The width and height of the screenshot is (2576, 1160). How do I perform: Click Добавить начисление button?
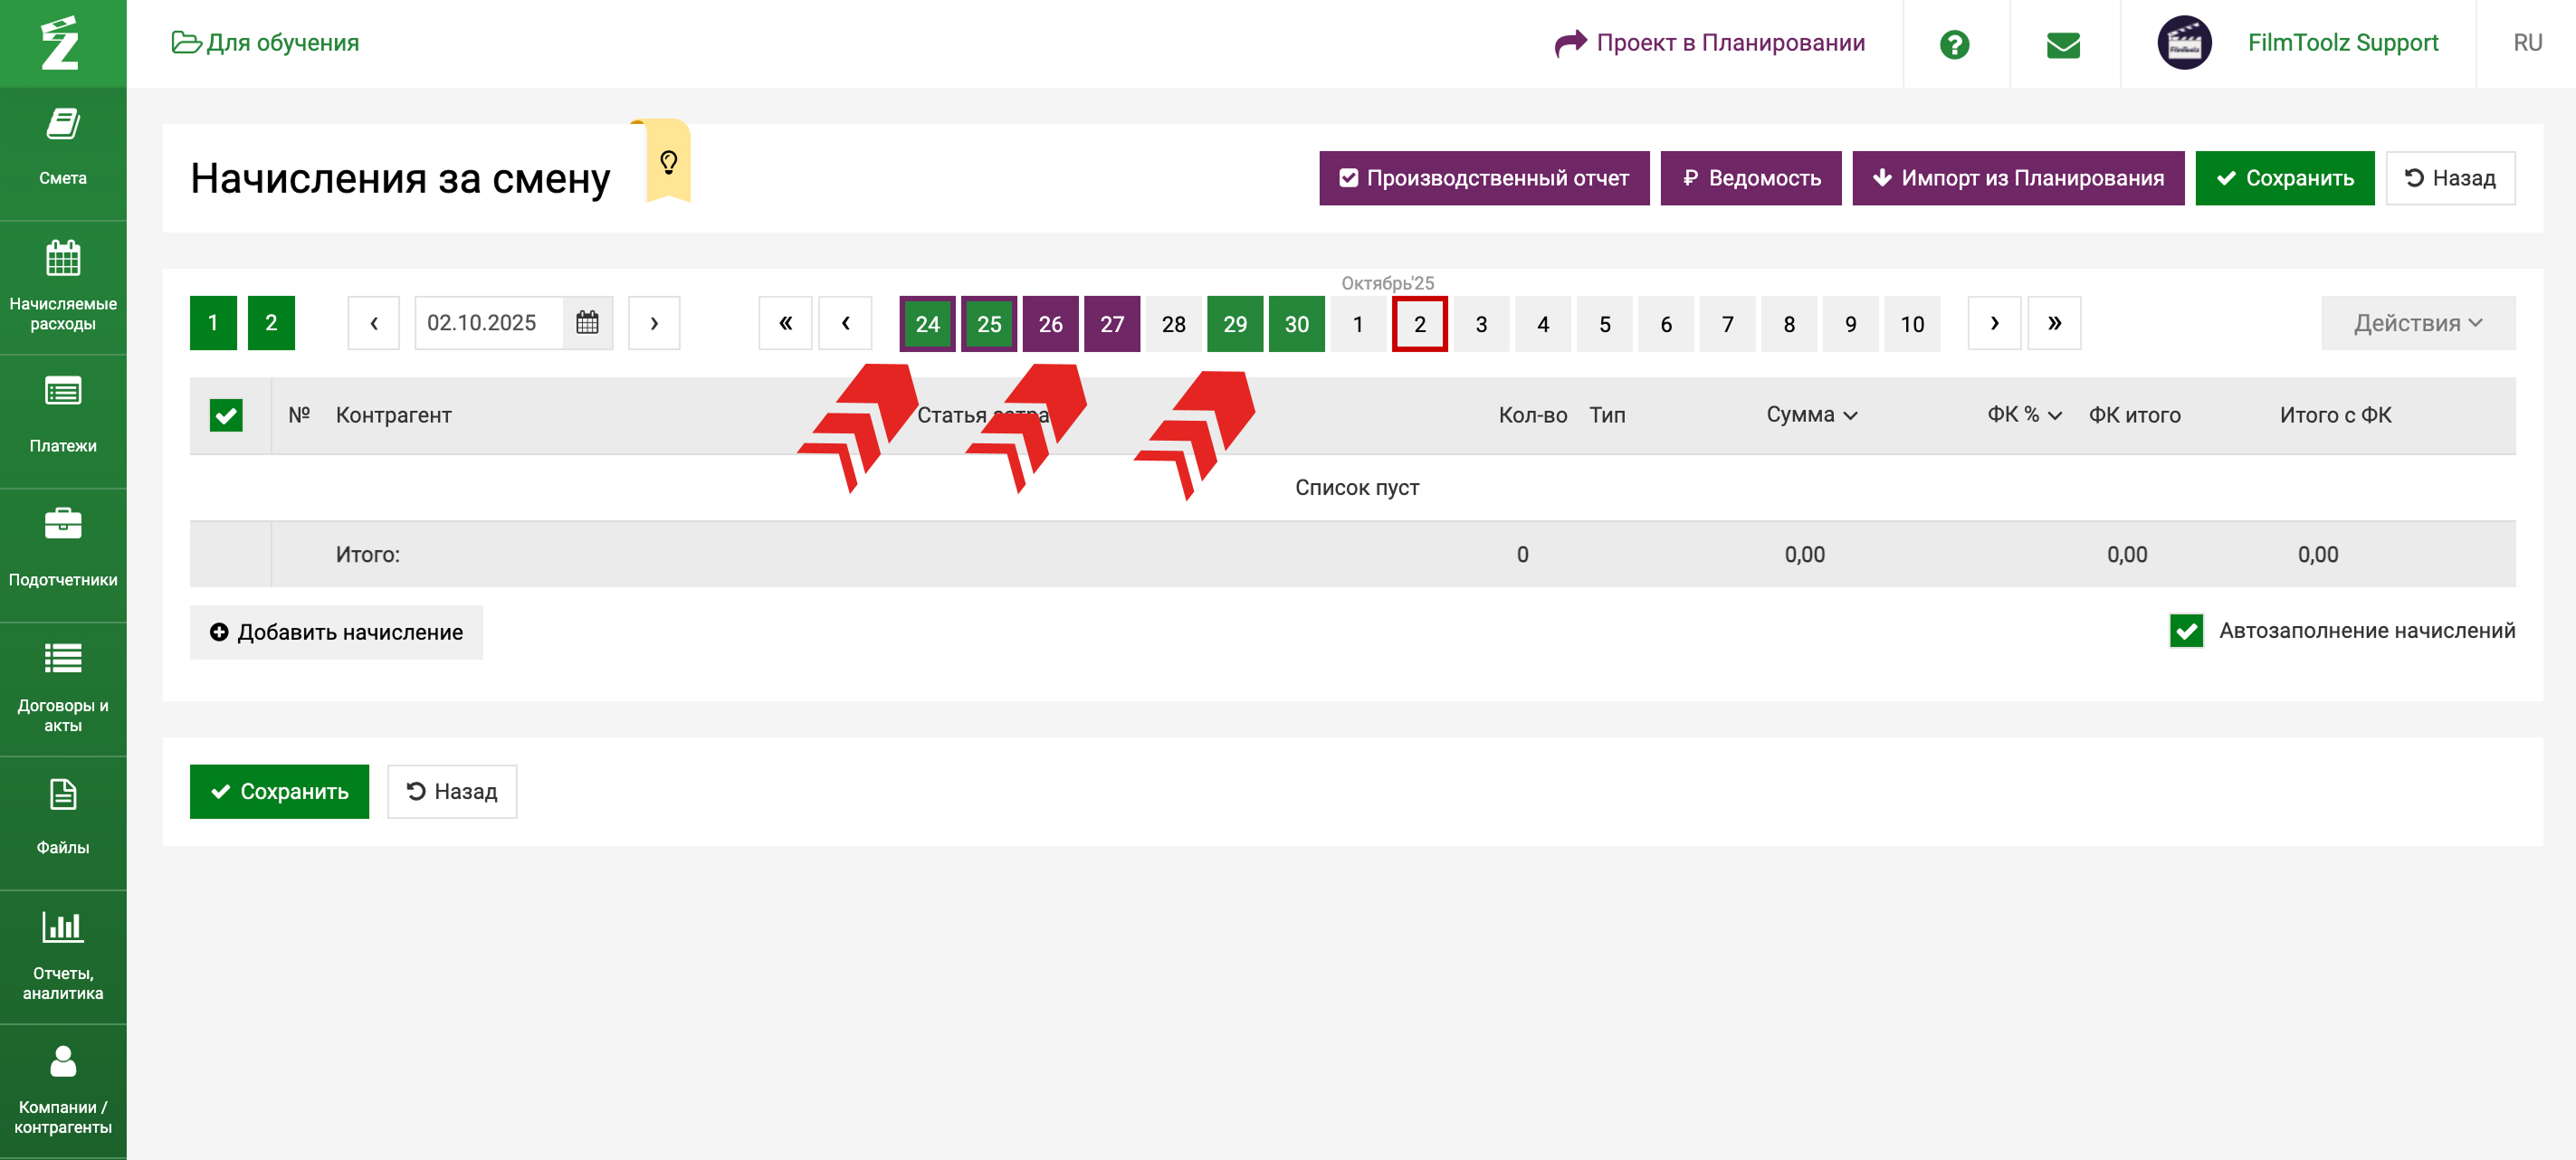click(336, 632)
